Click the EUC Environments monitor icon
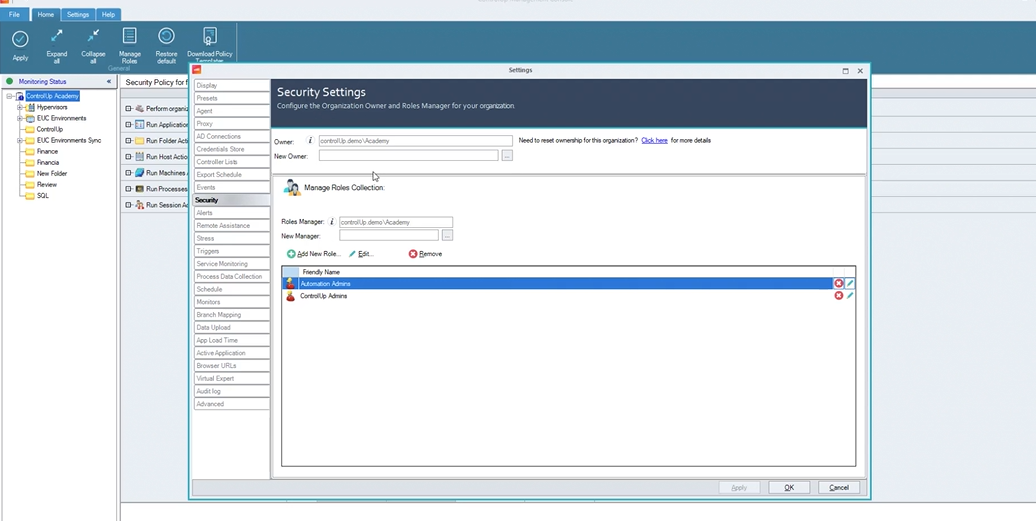 pyautogui.click(x=30, y=118)
